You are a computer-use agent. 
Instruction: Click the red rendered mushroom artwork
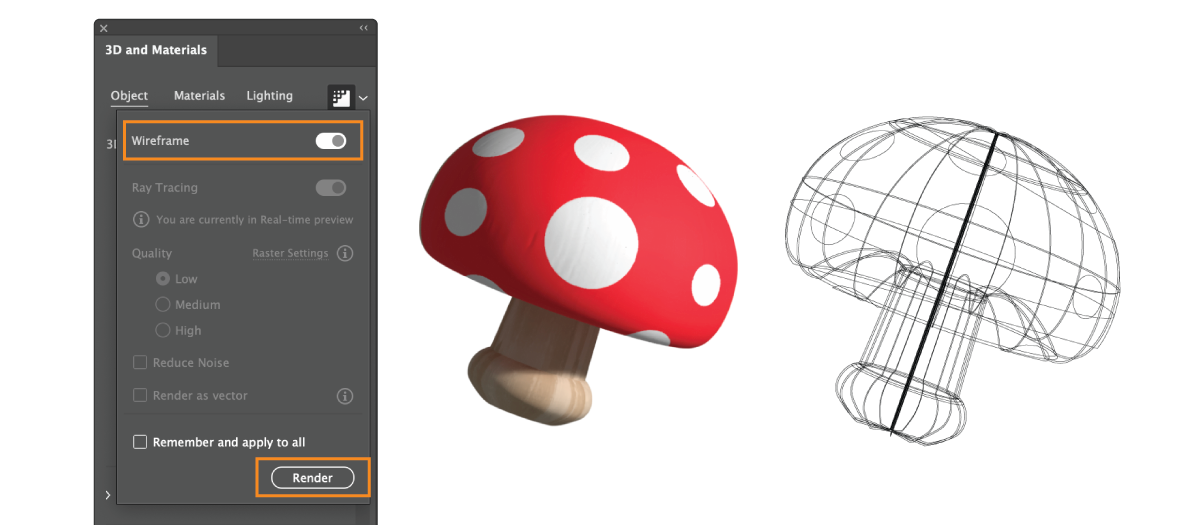[577, 269]
